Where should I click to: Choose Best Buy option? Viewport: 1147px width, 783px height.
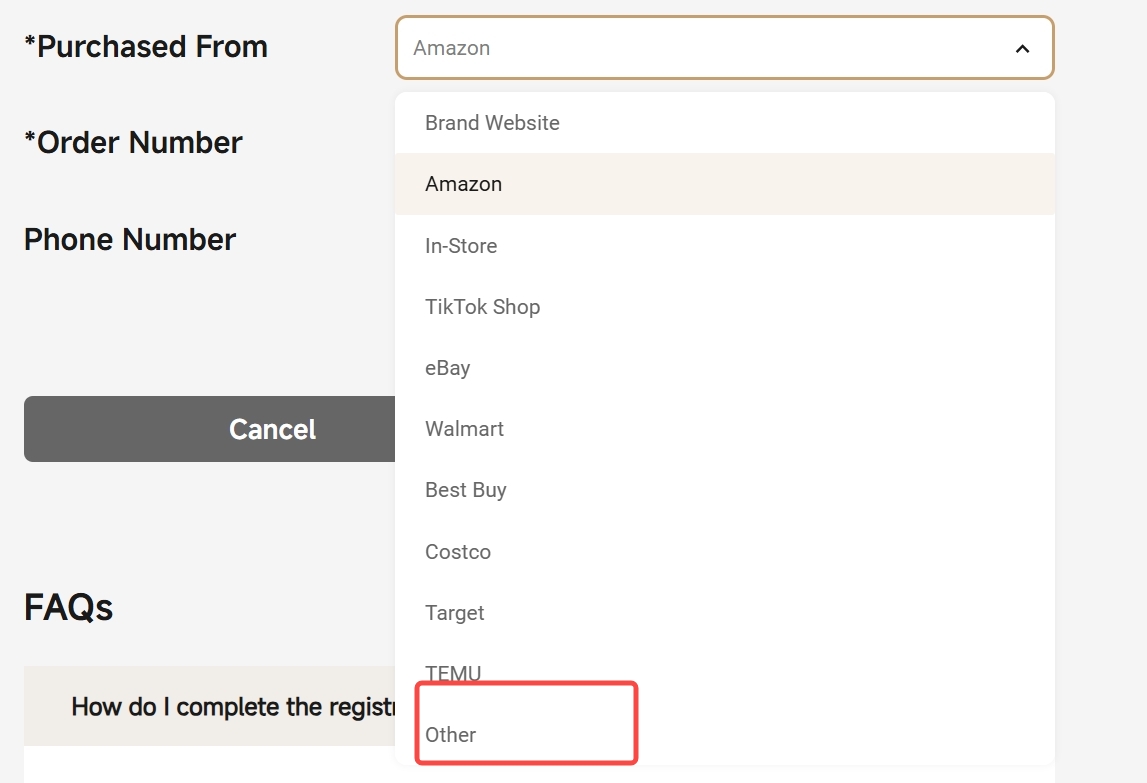tap(724, 490)
